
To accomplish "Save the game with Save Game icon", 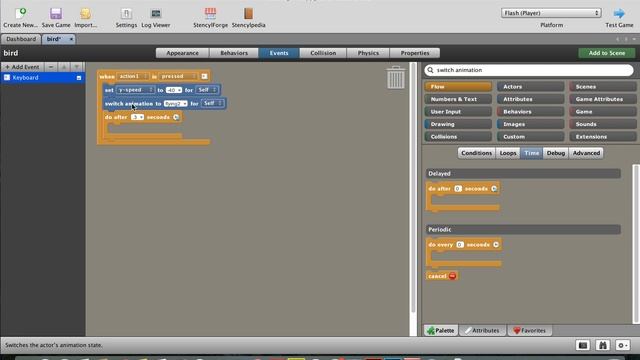I will (56, 13).
